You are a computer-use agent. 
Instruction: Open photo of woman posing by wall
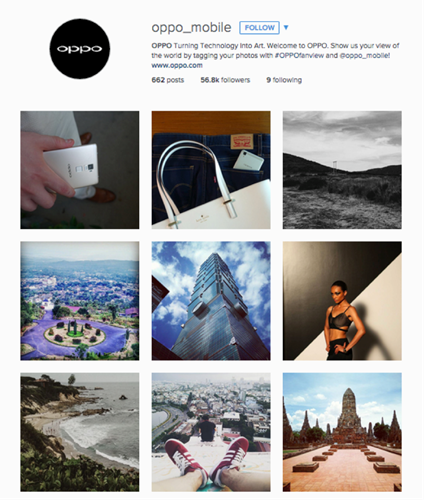pos(342,301)
